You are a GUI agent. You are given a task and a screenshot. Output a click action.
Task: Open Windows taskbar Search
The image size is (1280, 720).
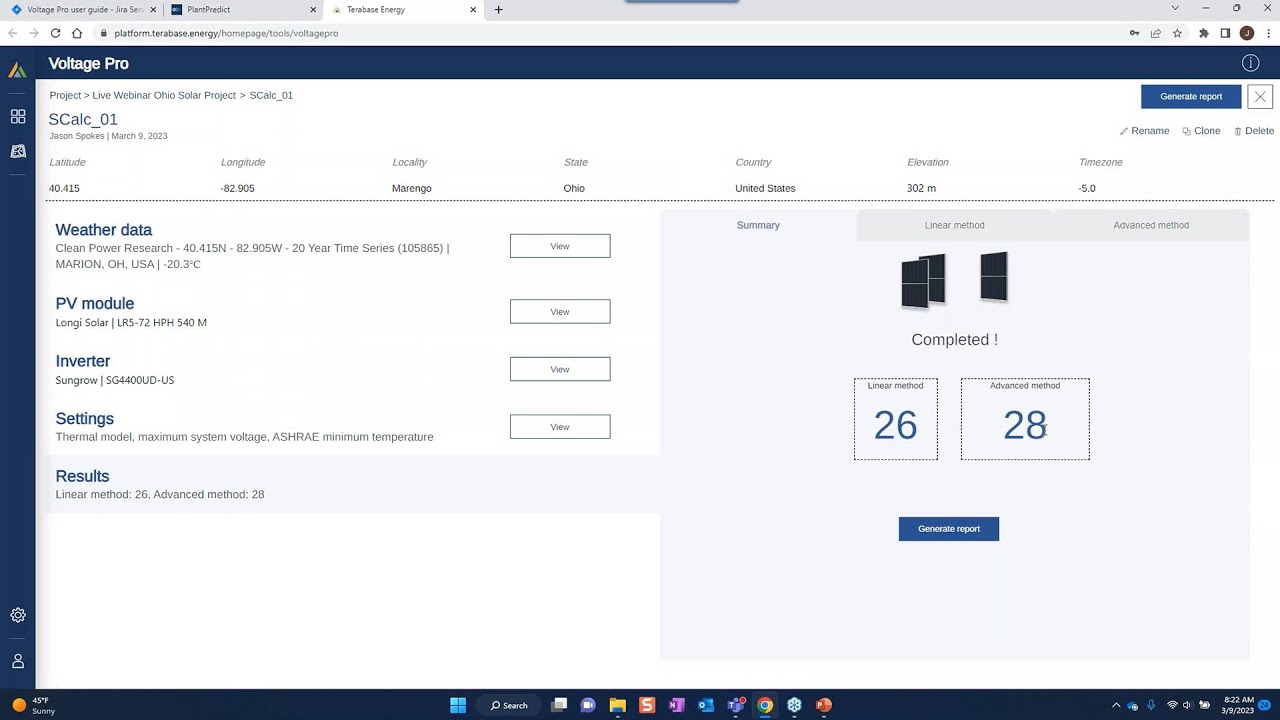509,705
